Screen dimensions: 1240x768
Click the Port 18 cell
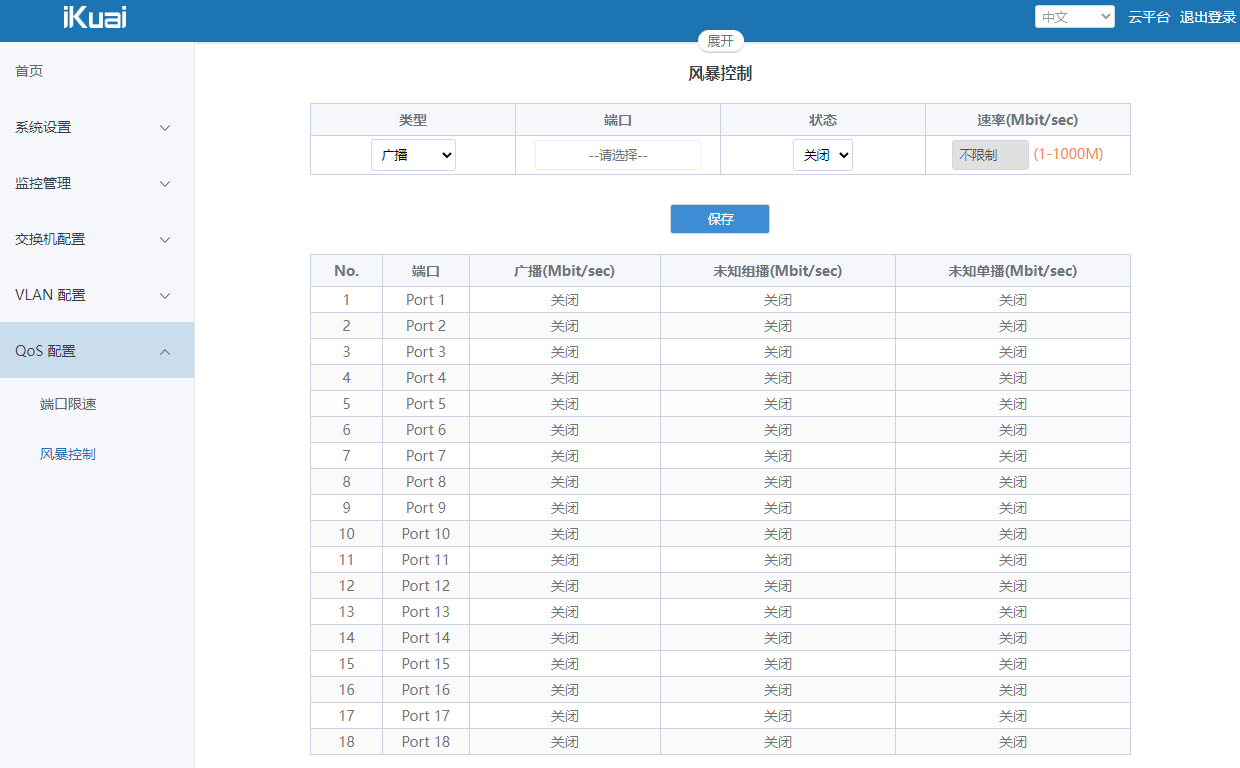coord(426,742)
